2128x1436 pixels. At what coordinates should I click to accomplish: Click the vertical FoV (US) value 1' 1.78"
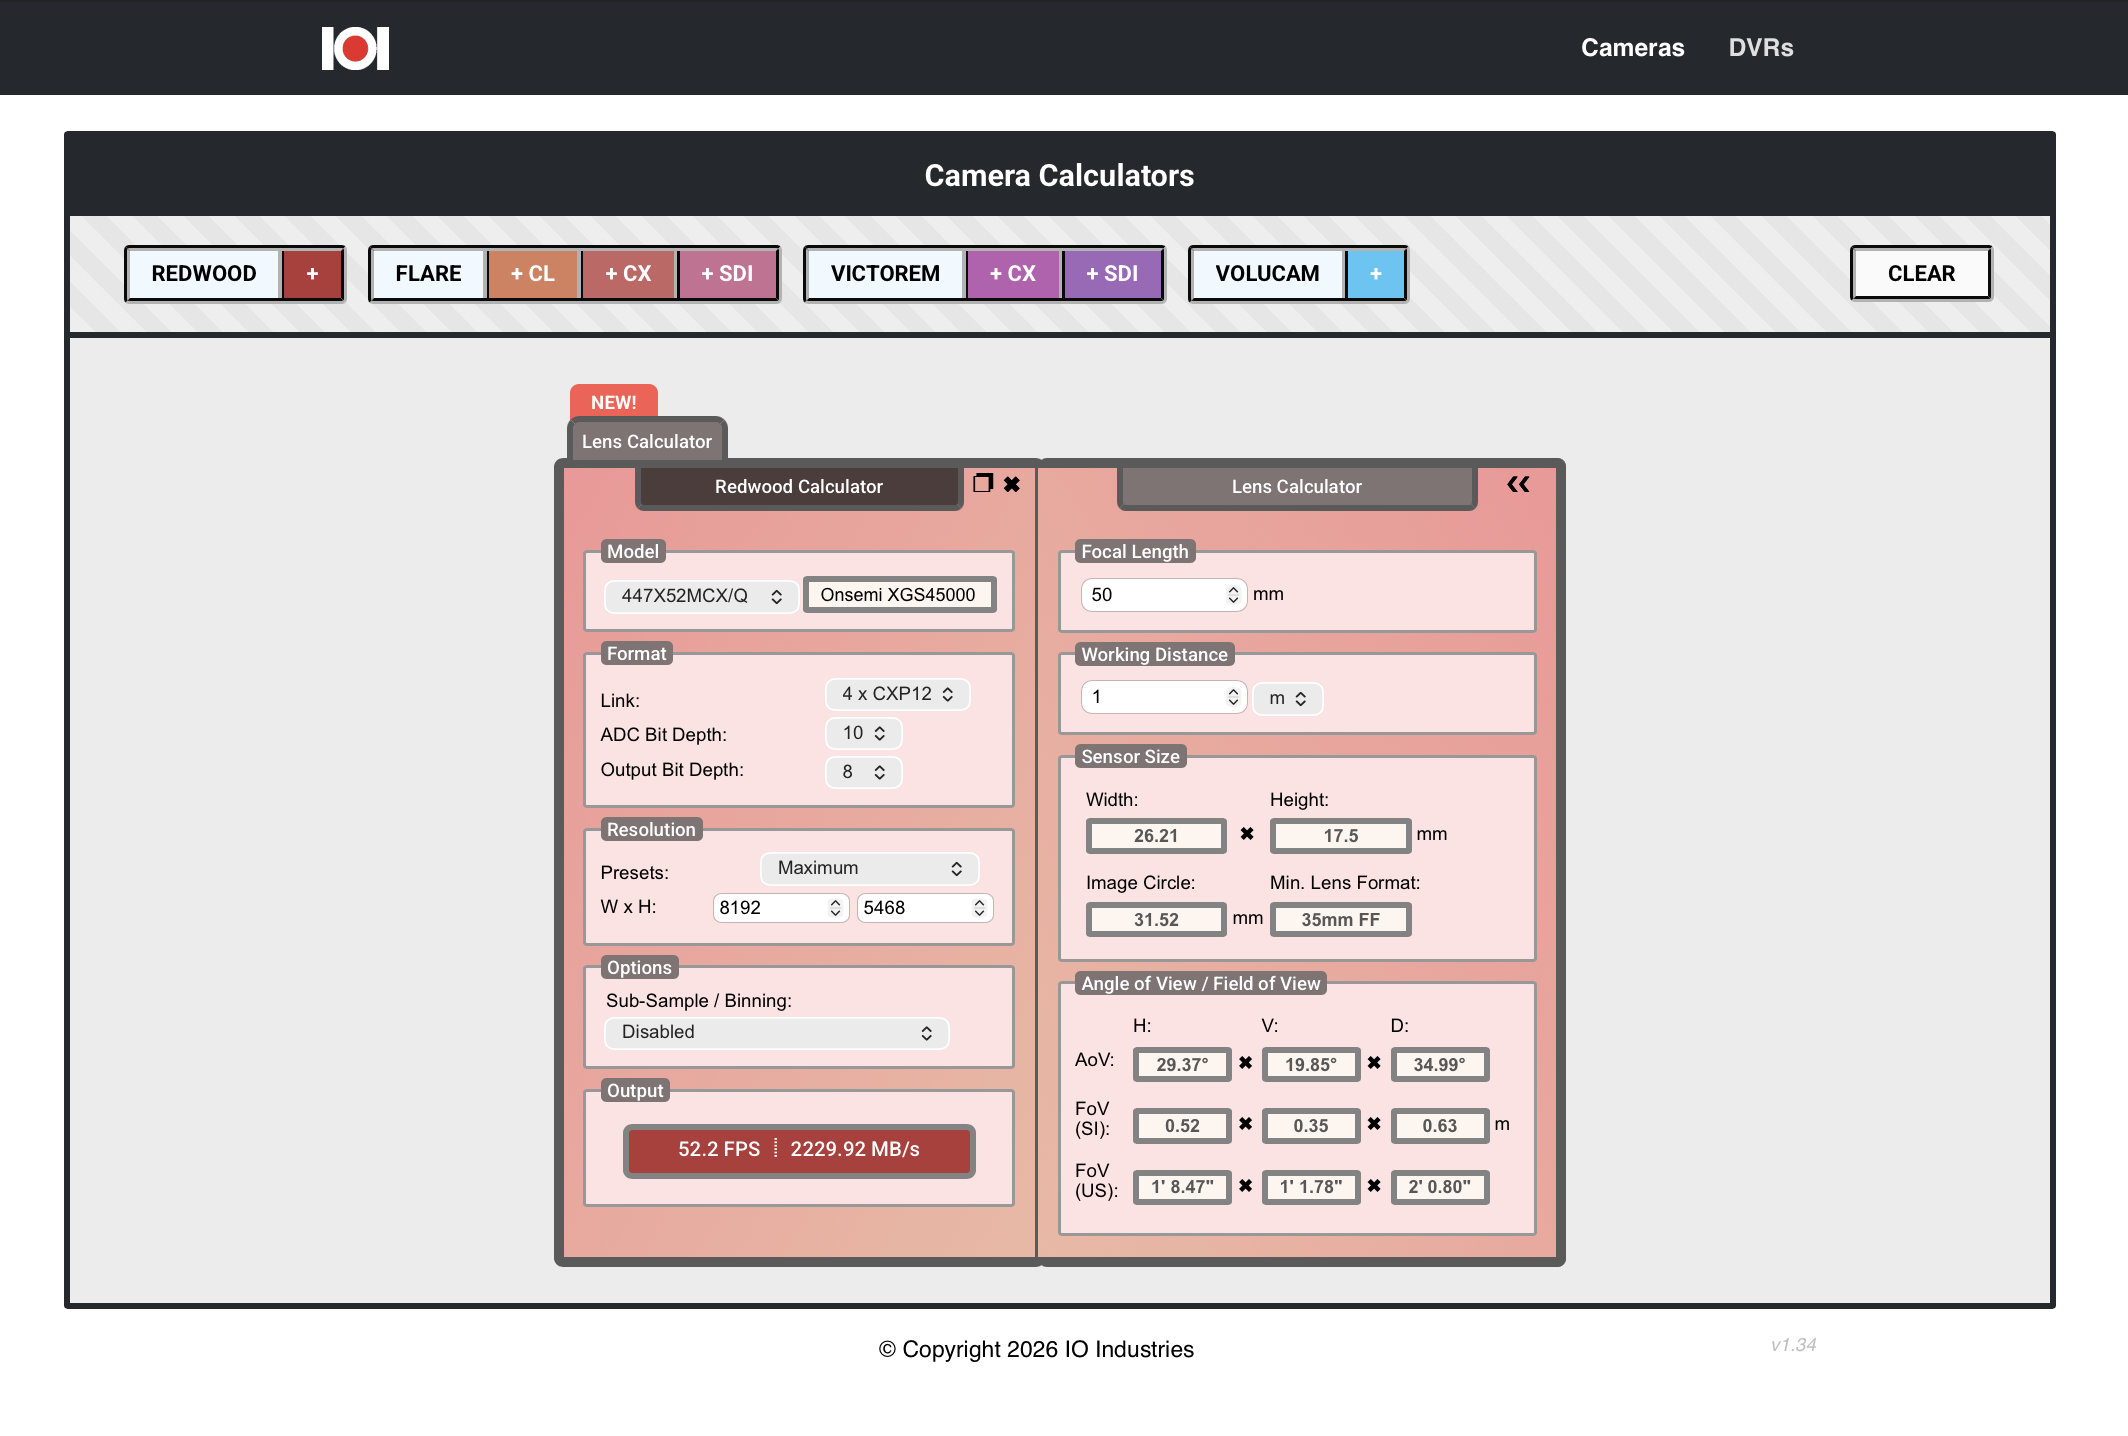coord(1311,1187)
